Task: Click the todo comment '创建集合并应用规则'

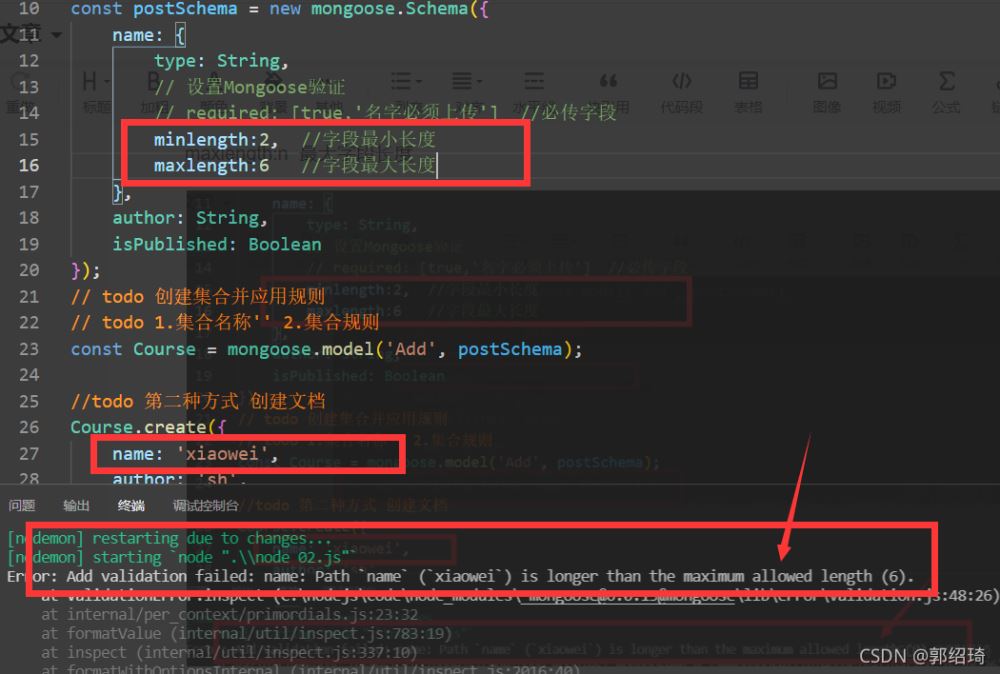Action: tap(240, 297)
